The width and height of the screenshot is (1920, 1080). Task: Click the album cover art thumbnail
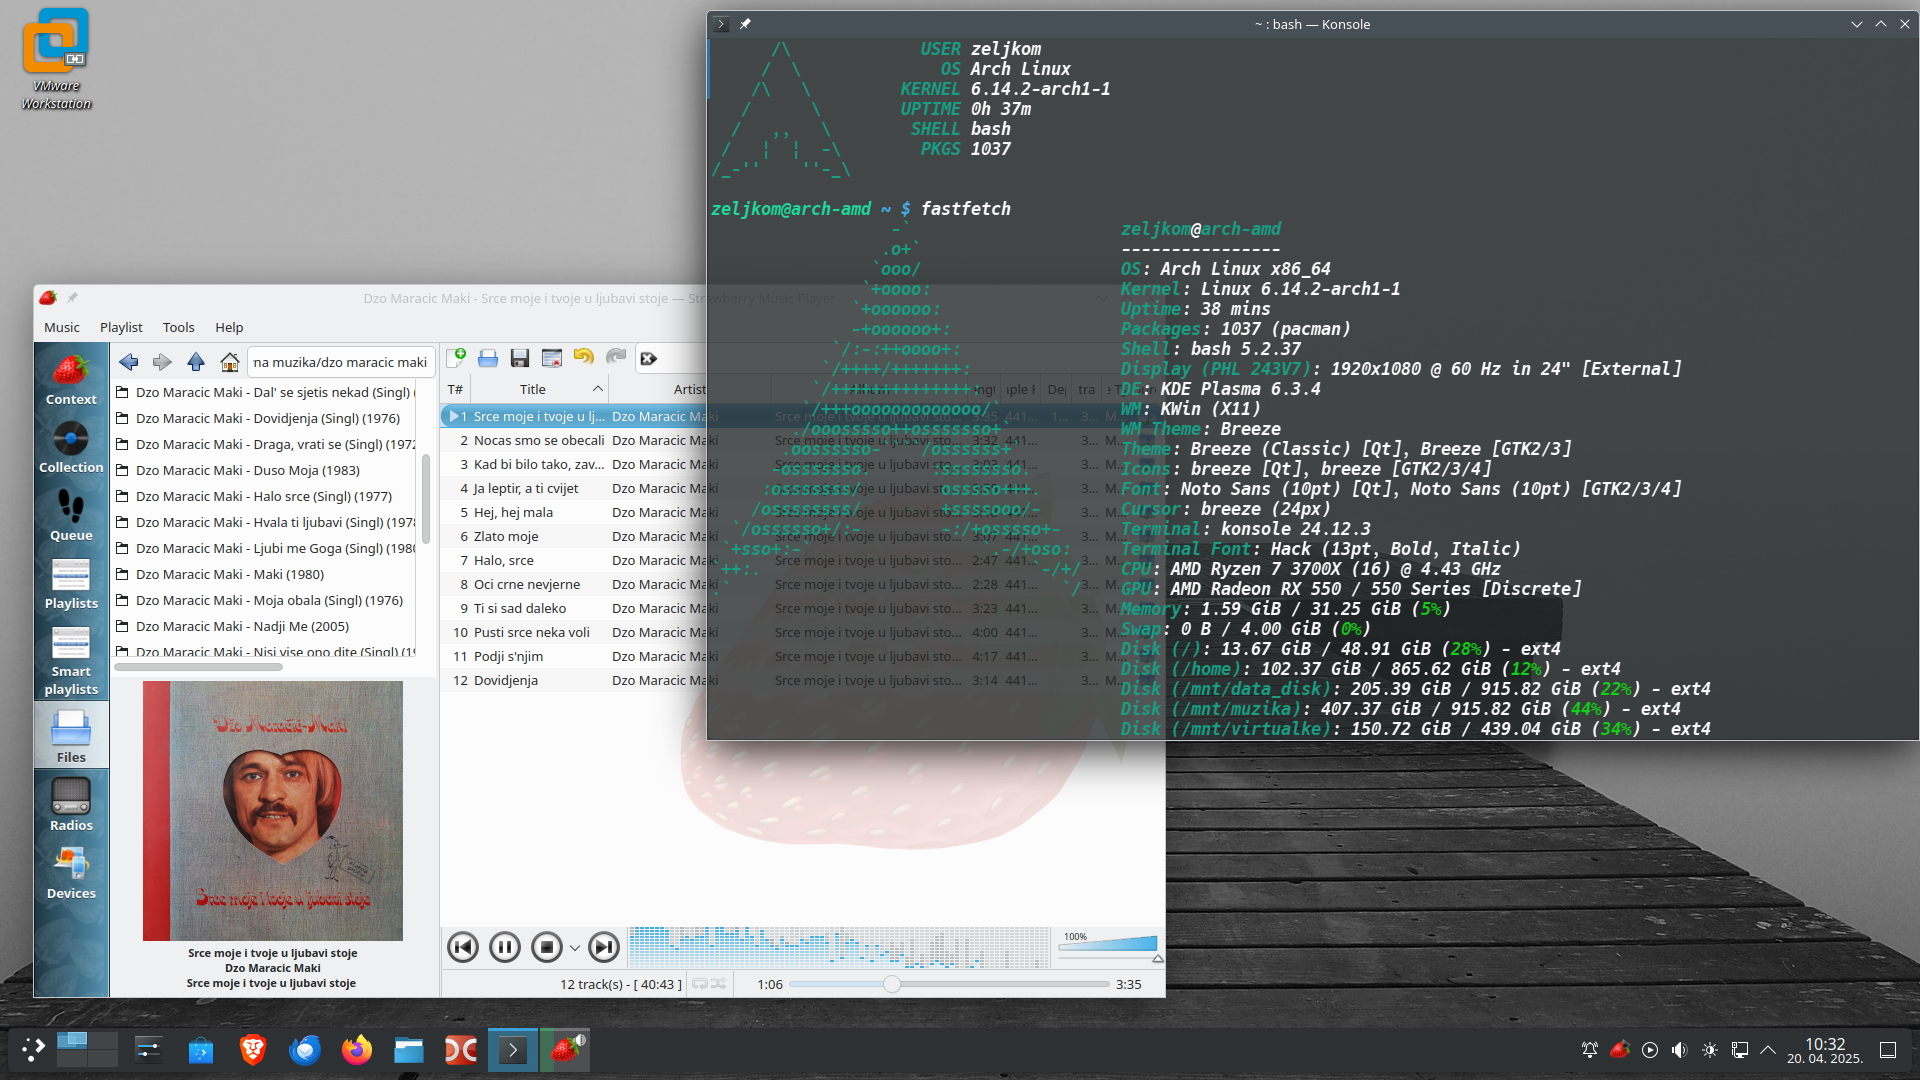tap(273, 811)
